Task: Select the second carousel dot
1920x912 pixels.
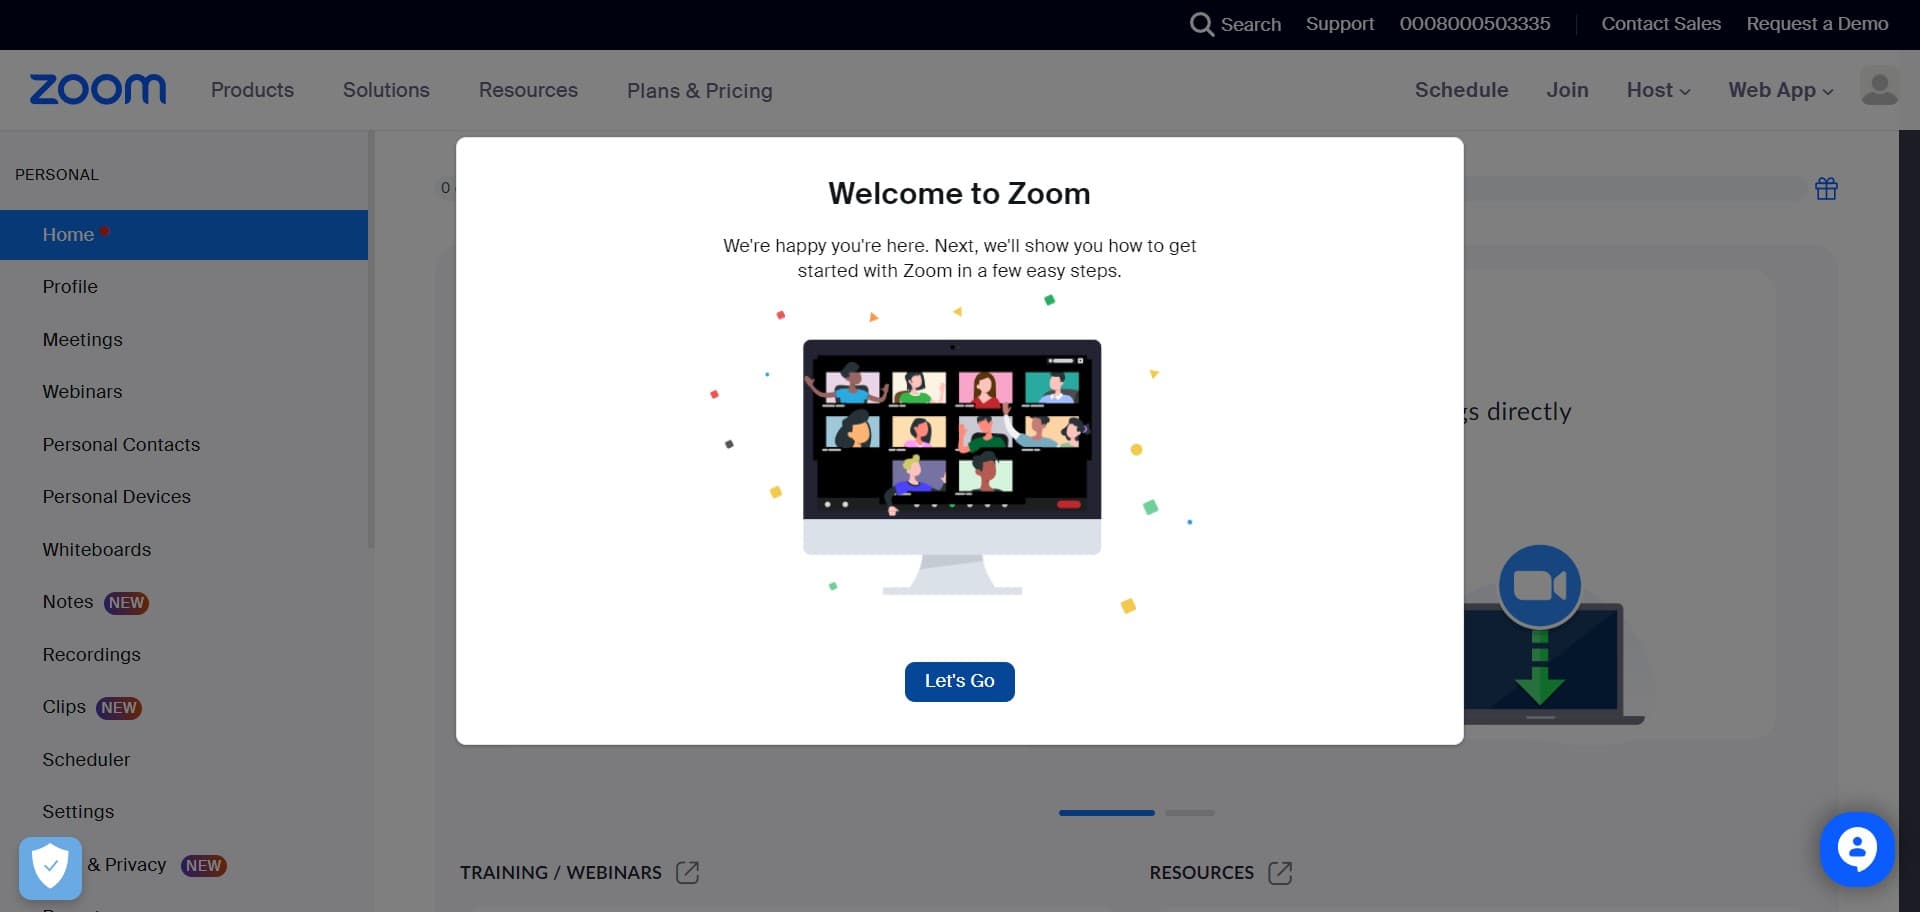Action: tap(1190, 813)
